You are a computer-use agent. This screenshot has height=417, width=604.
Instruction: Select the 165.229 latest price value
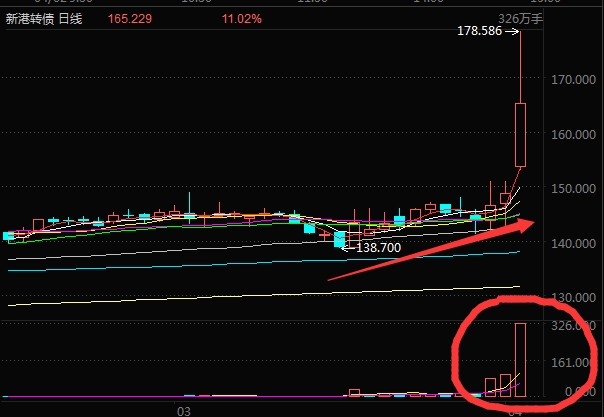click(x=130, y=19)
